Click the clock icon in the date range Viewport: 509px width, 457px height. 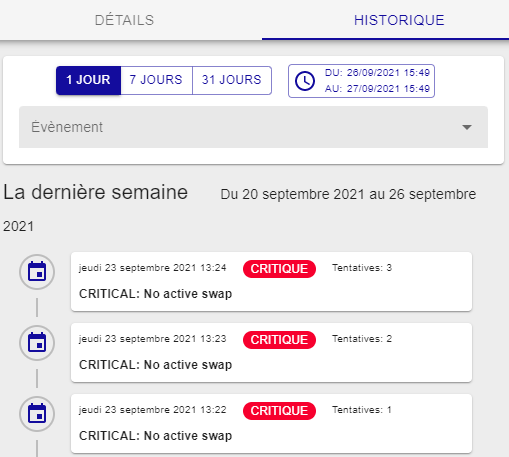click(x=305, y=81)
